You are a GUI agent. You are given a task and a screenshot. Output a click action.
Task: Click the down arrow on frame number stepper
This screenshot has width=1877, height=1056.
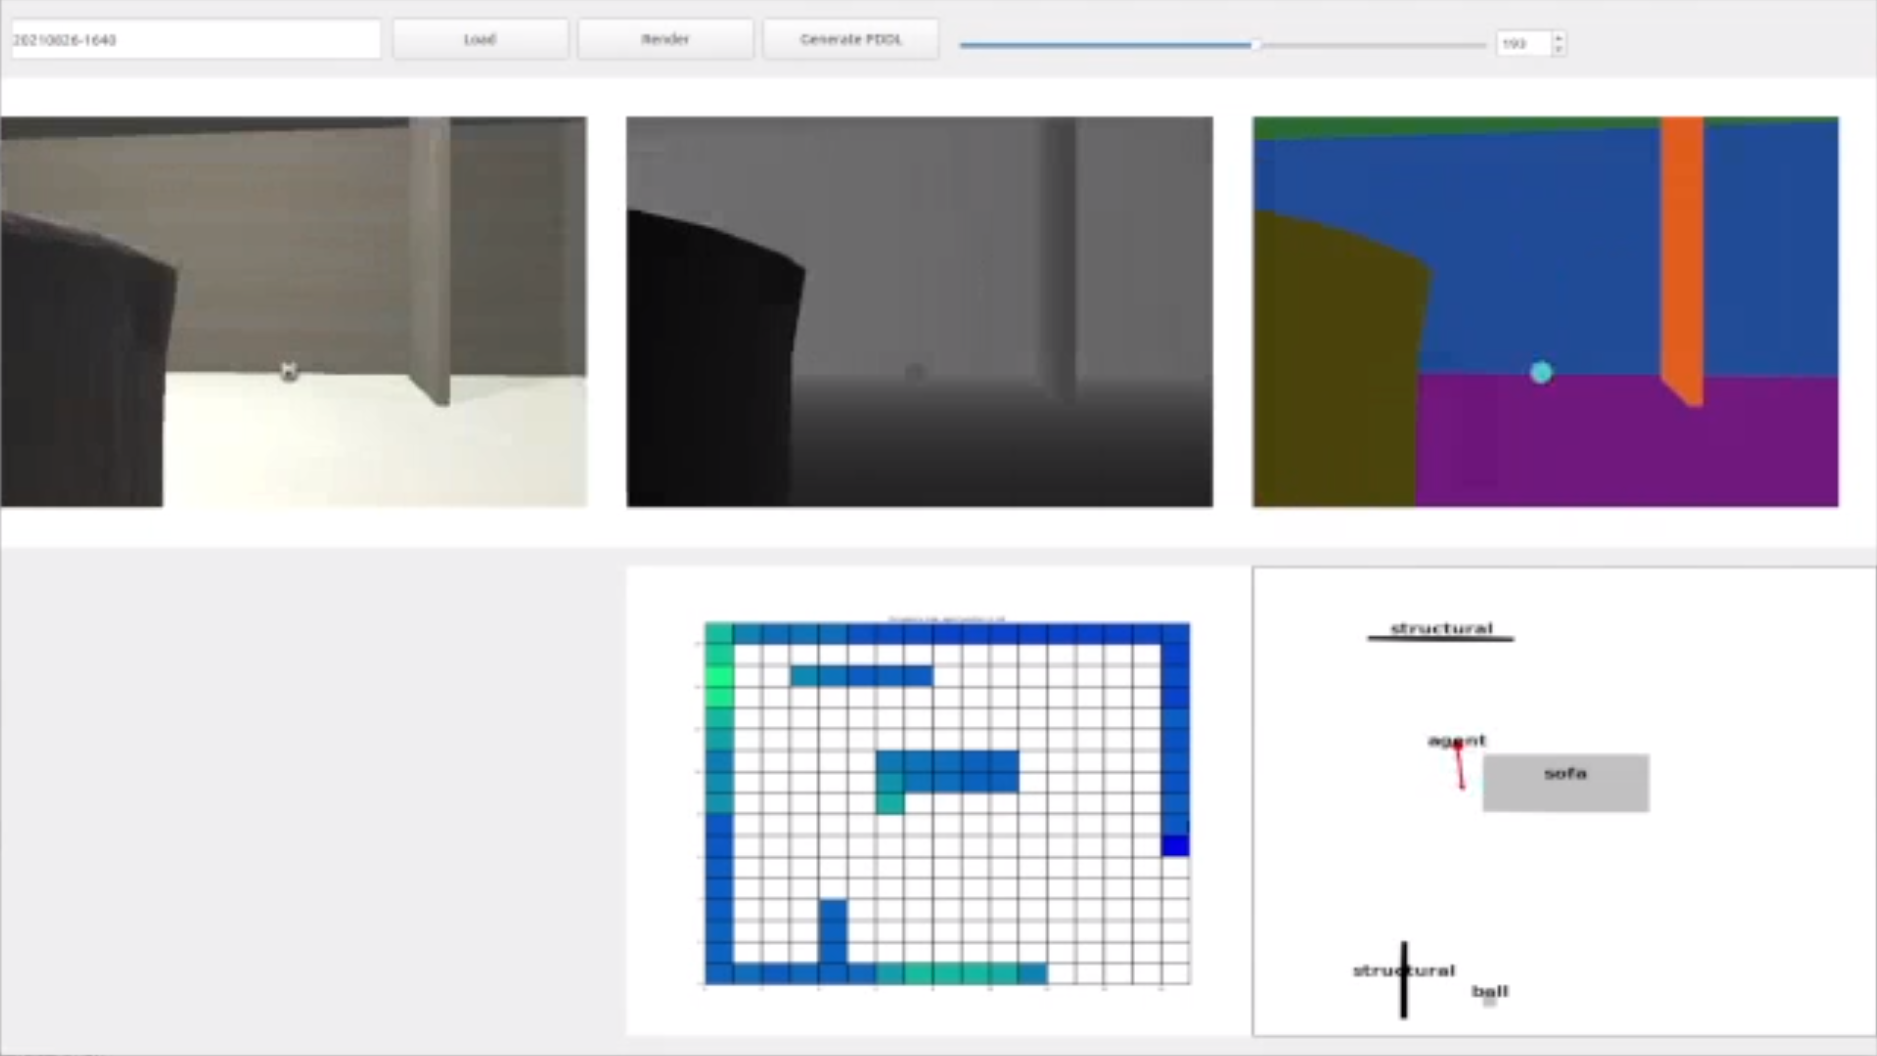coord(1558,48)
